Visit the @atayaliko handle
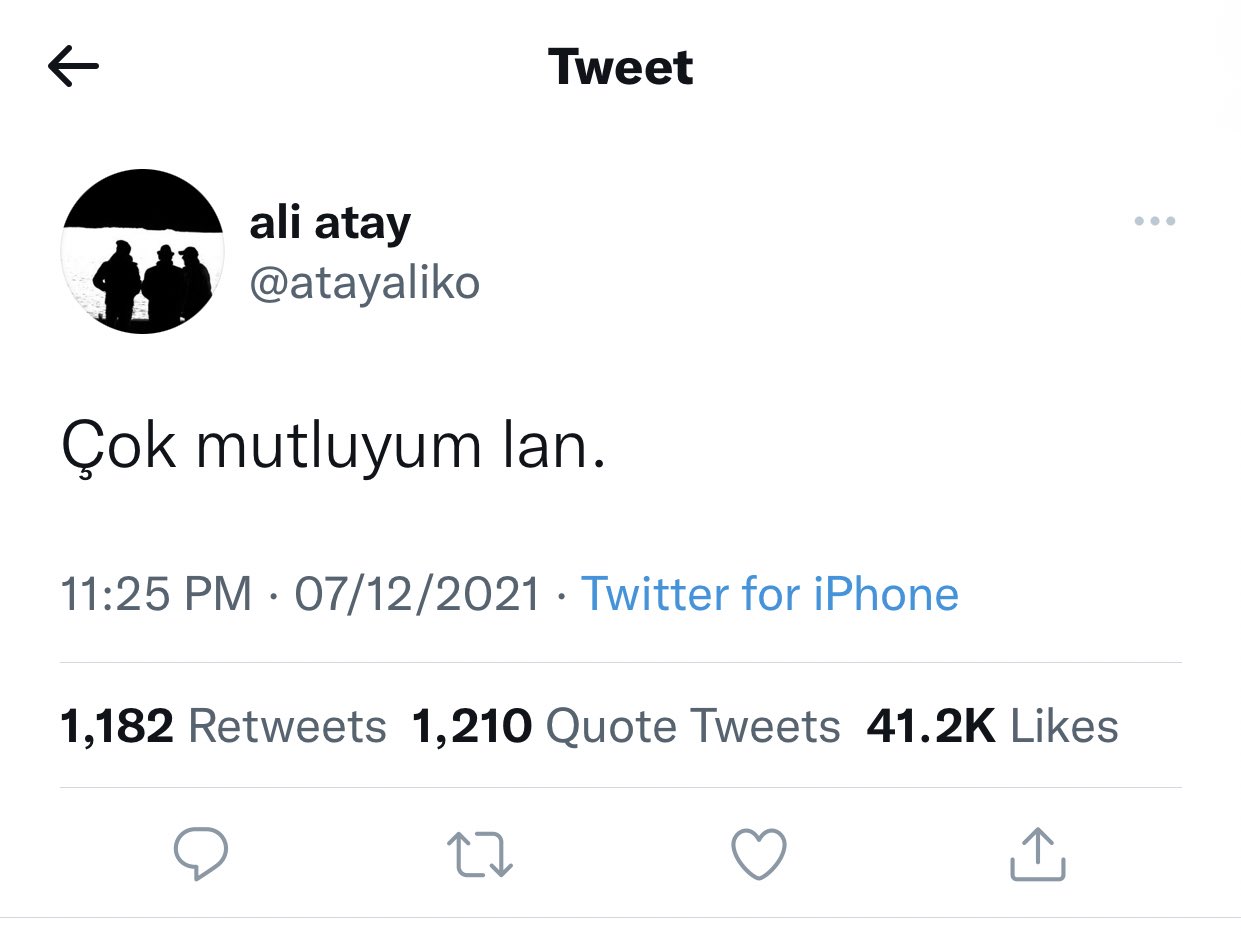This screenshot has height=934, width=1241. [x=365, y=284]
